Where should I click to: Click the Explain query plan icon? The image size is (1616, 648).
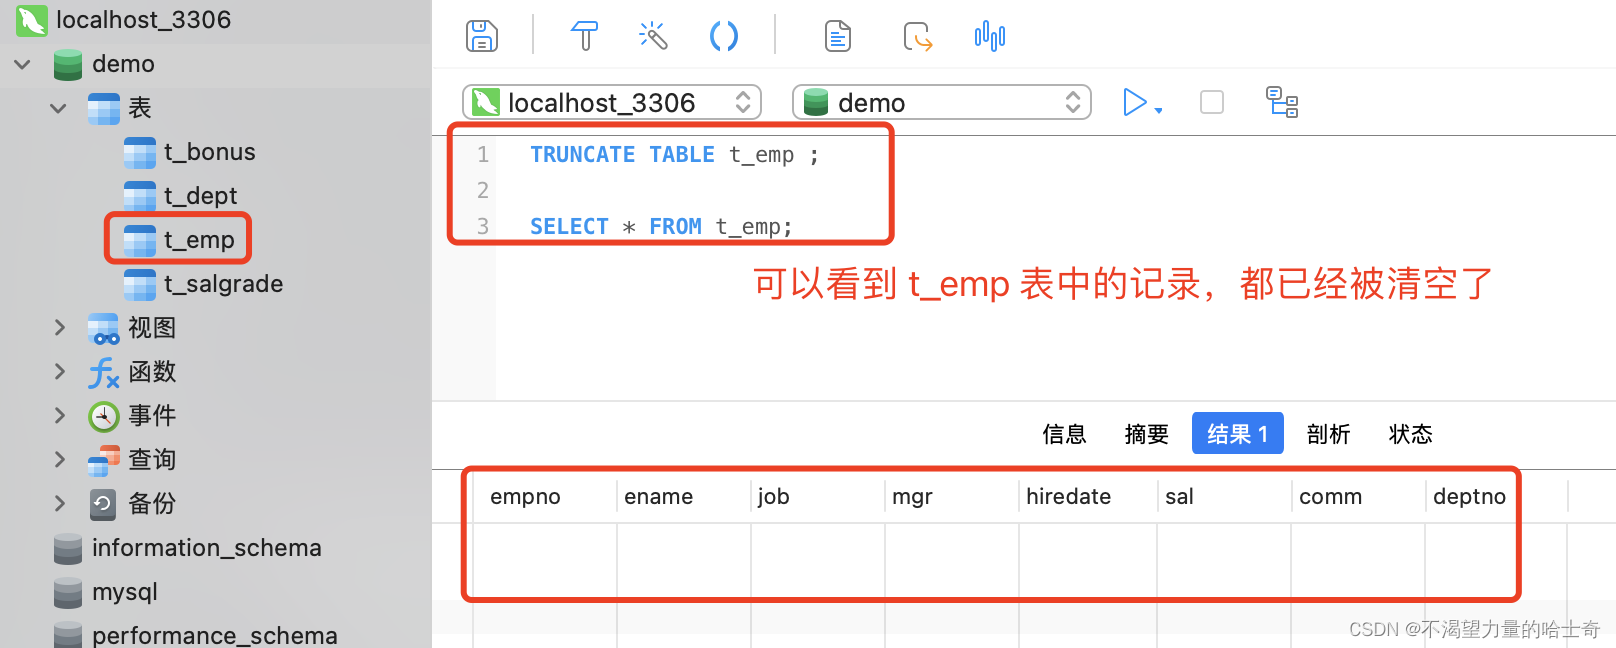(x=1282, y=102)
